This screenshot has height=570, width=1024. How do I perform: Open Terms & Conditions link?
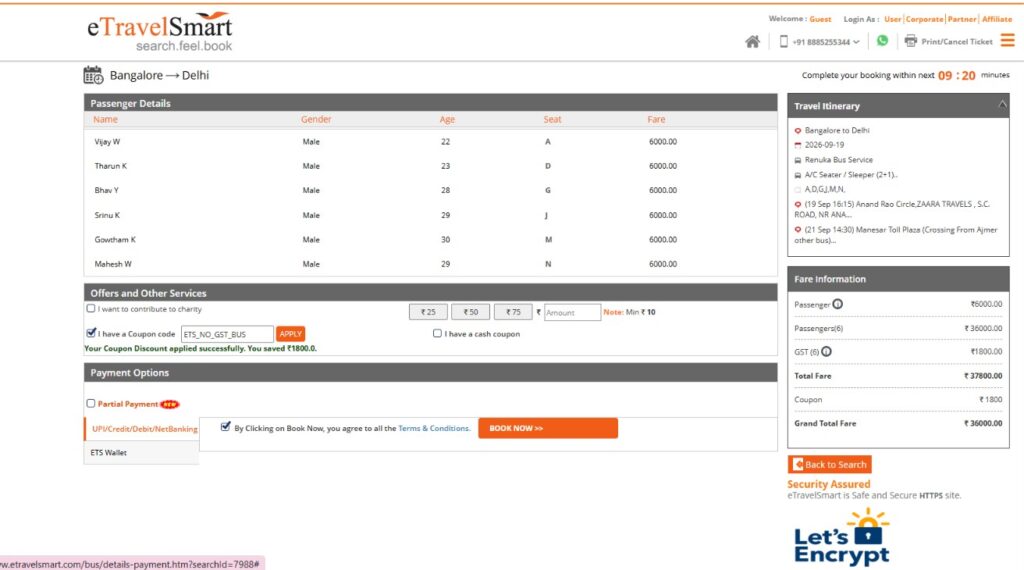click(434, 428)
